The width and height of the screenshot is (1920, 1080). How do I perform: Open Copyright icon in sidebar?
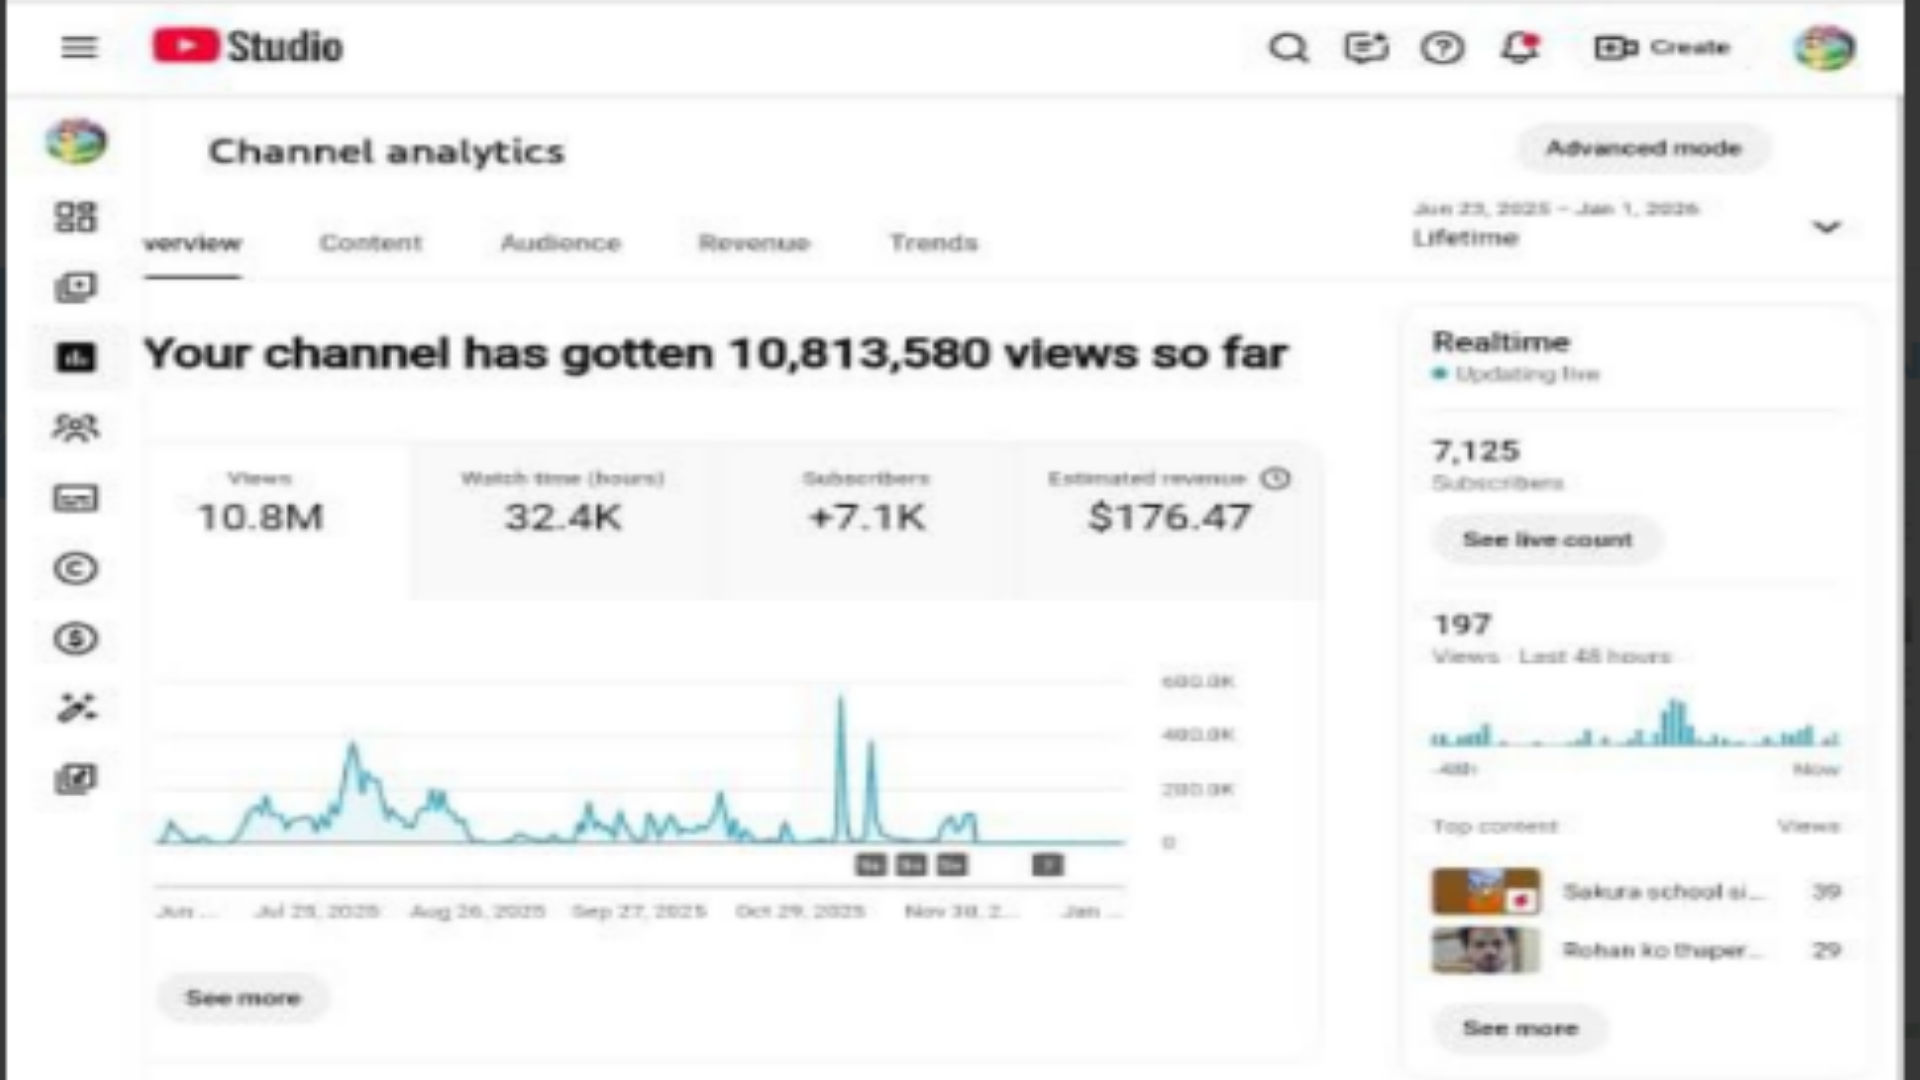(76, 568)
